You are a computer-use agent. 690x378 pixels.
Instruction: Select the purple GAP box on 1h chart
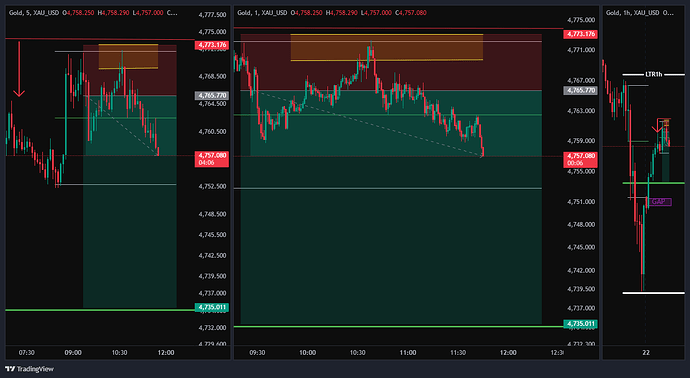(660, 202)
